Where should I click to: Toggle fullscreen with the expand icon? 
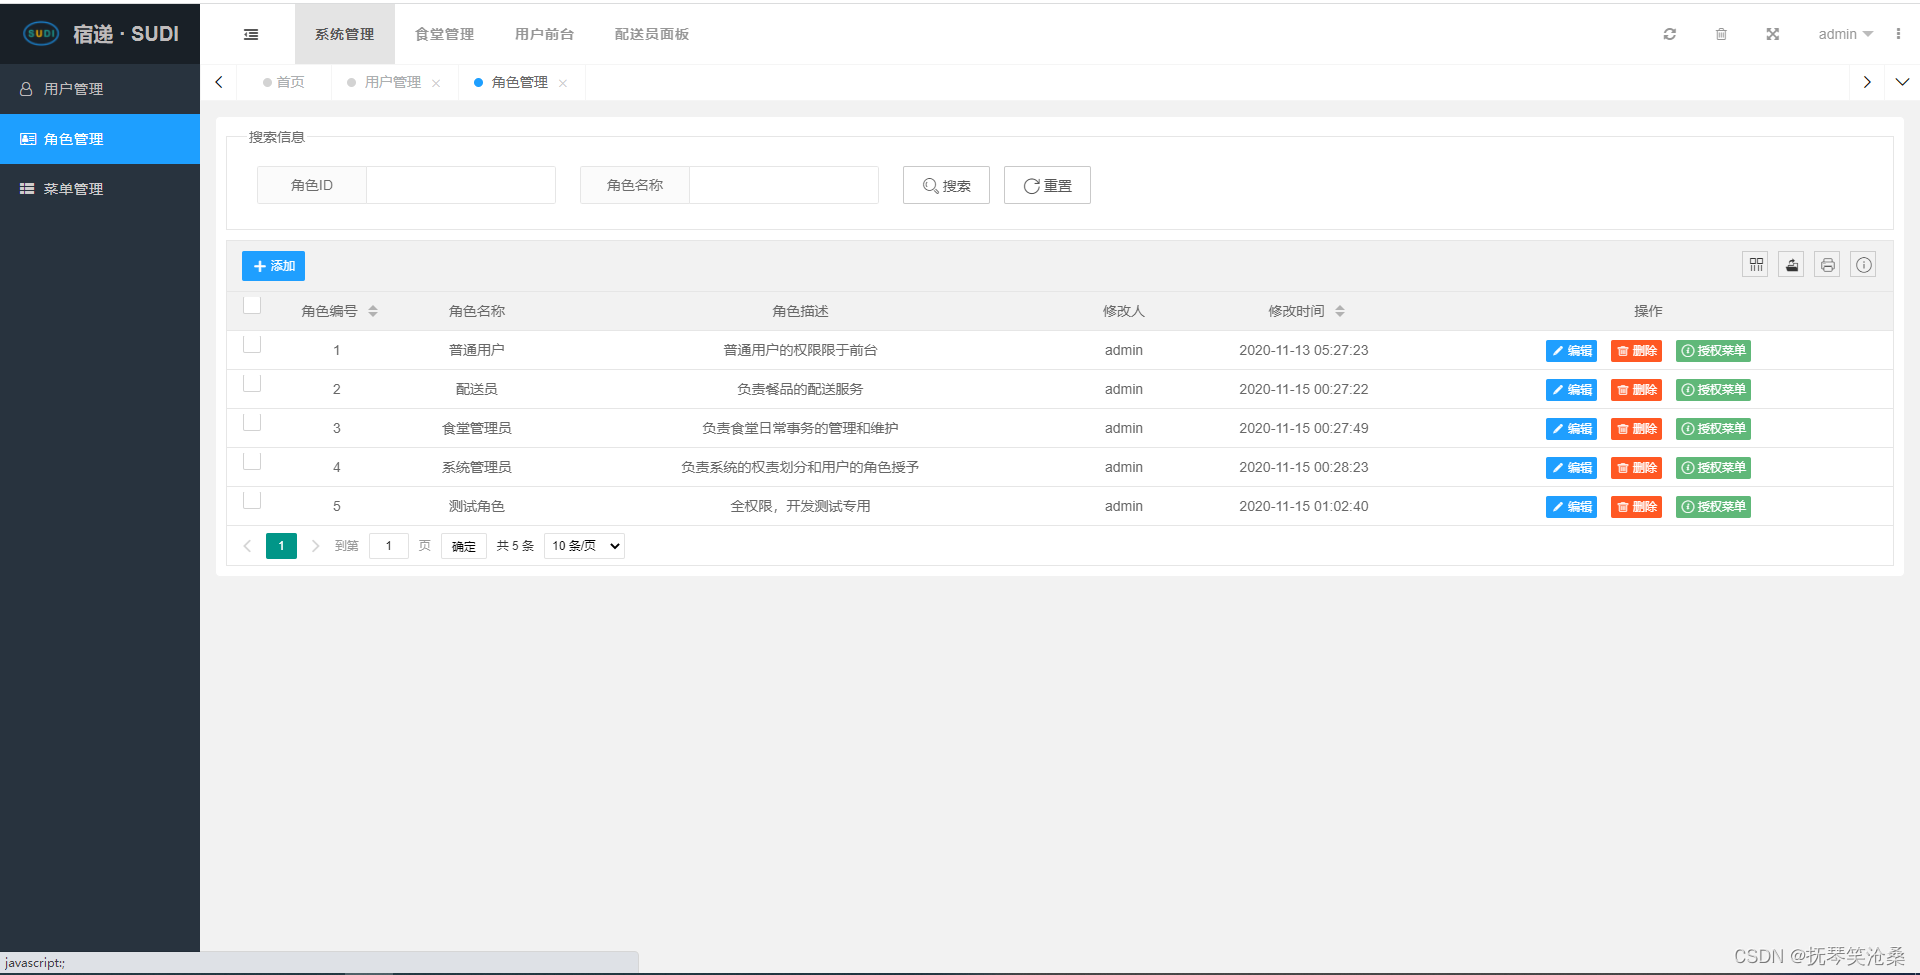click(x=1773, y=34)
